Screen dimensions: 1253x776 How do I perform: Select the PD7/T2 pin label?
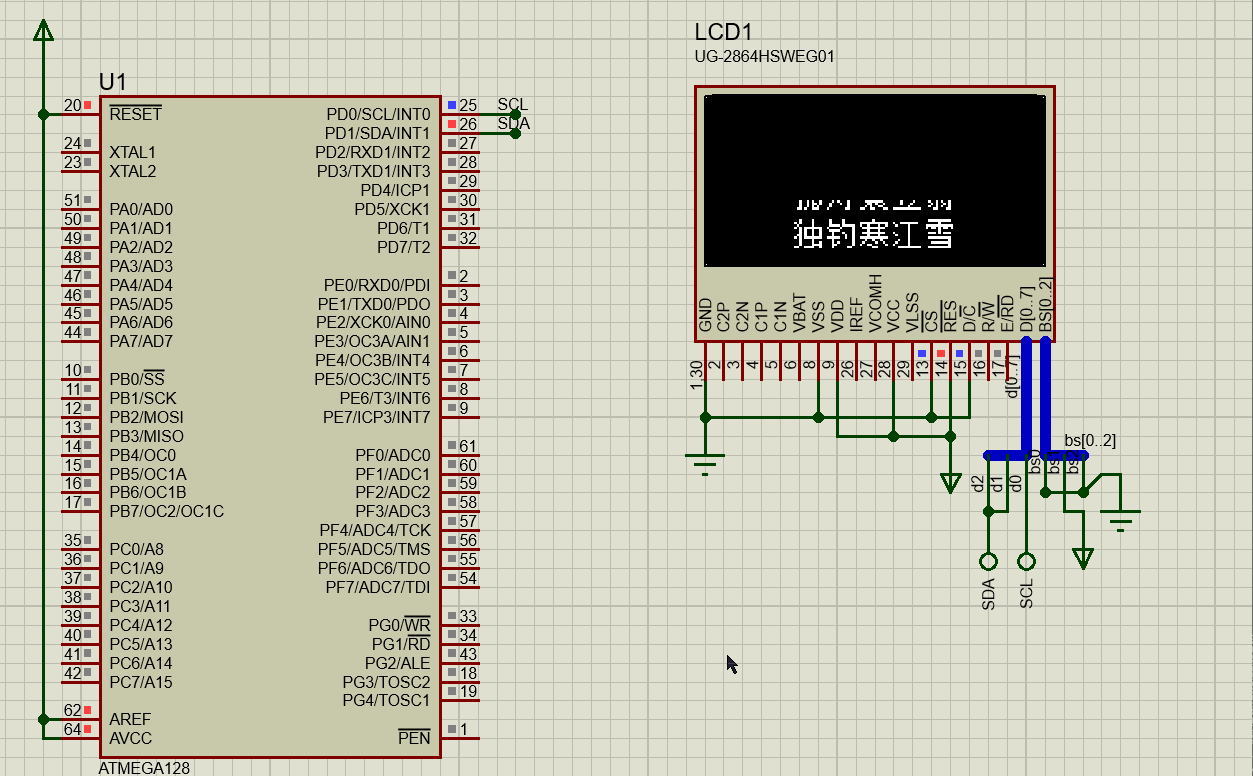[404, 247]
